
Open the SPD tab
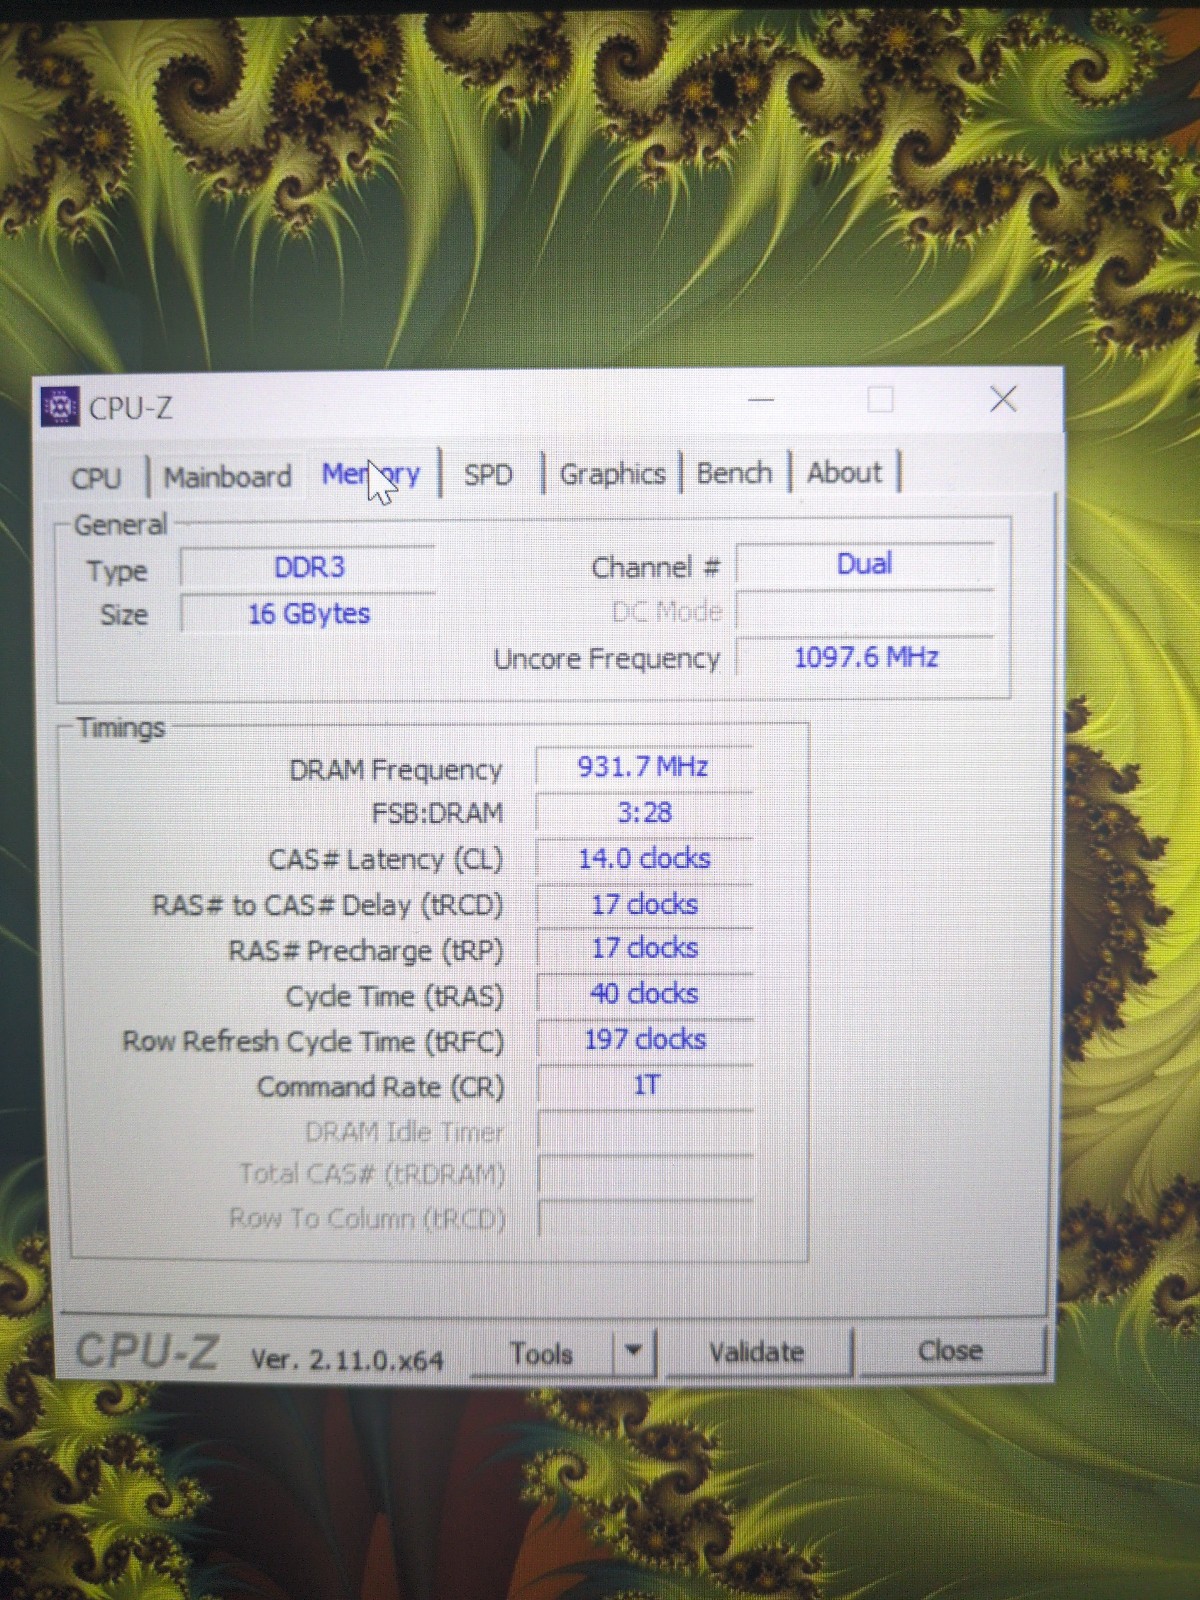click(488, 474)
